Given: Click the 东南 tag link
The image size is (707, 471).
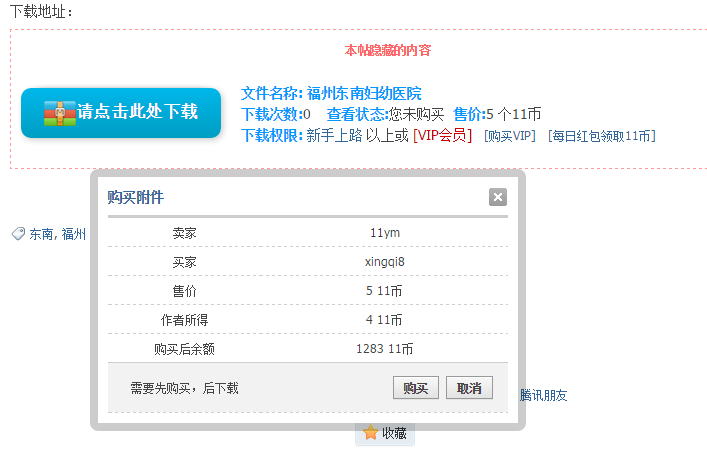Looking at the screenshot, I should coord(41,234).
